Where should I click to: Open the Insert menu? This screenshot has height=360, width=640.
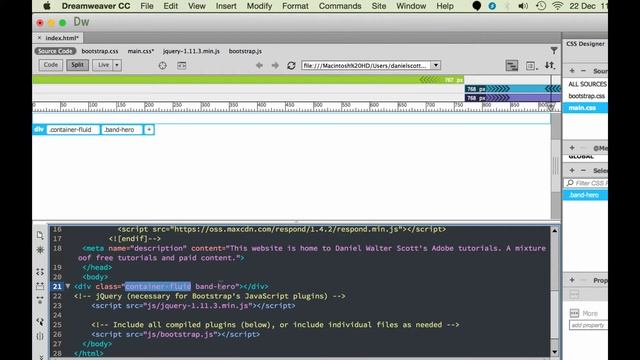click(x=226, y=6)
